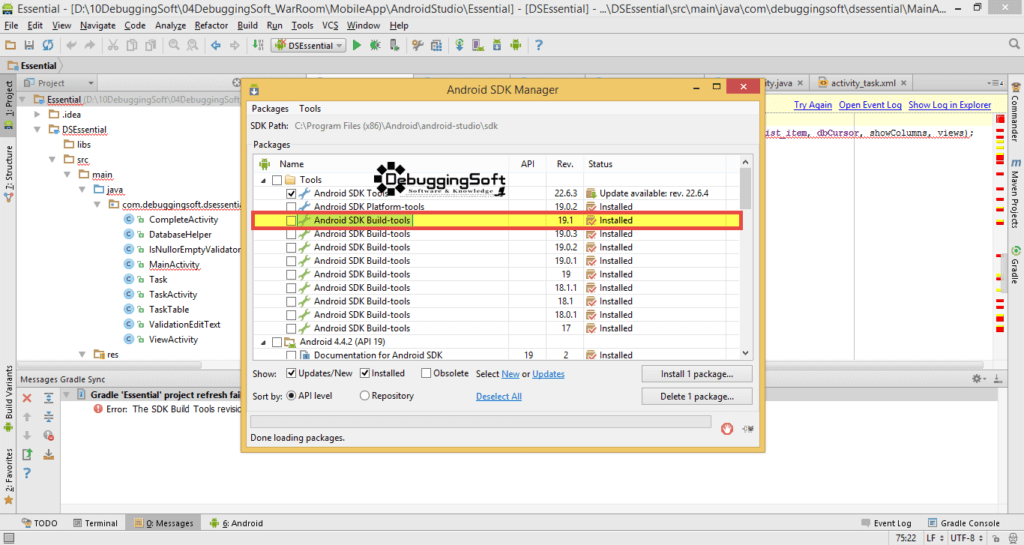
Task: Toggle the Updates/New show checkbox
Action: click(x=291, y=373)
